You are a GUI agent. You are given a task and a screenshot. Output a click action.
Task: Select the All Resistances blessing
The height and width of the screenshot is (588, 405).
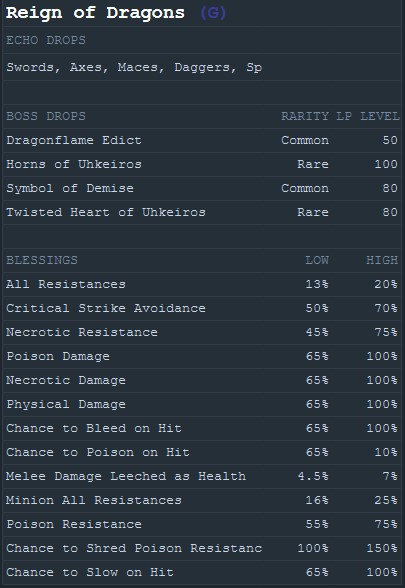tap(66, 284)
